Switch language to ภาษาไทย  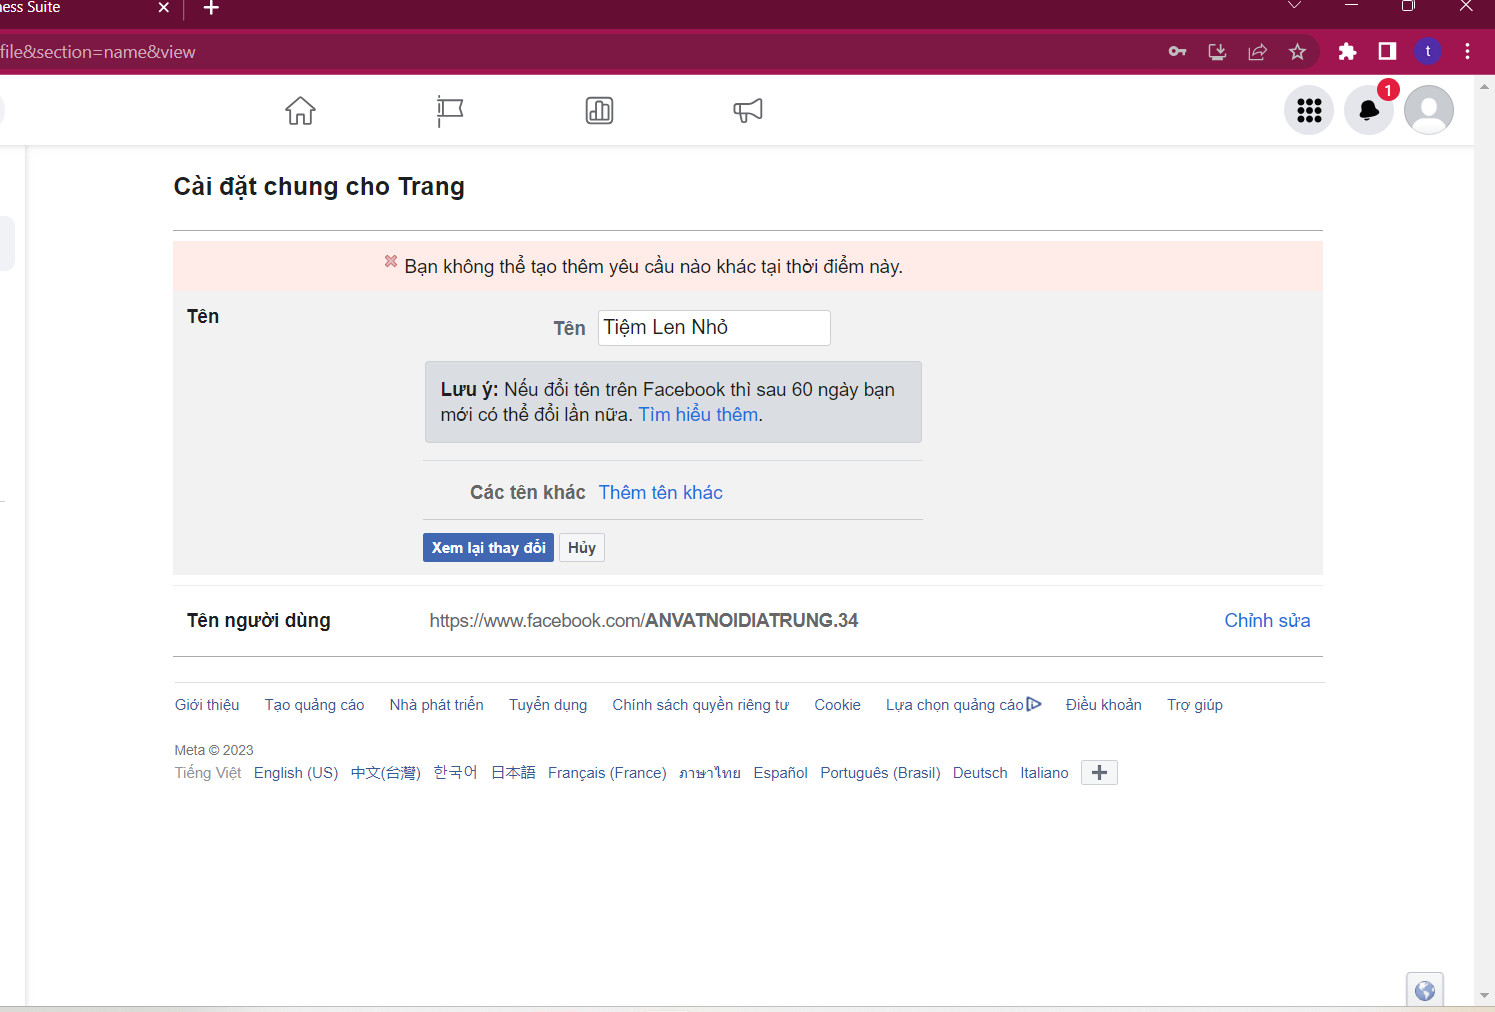[710, 773]
